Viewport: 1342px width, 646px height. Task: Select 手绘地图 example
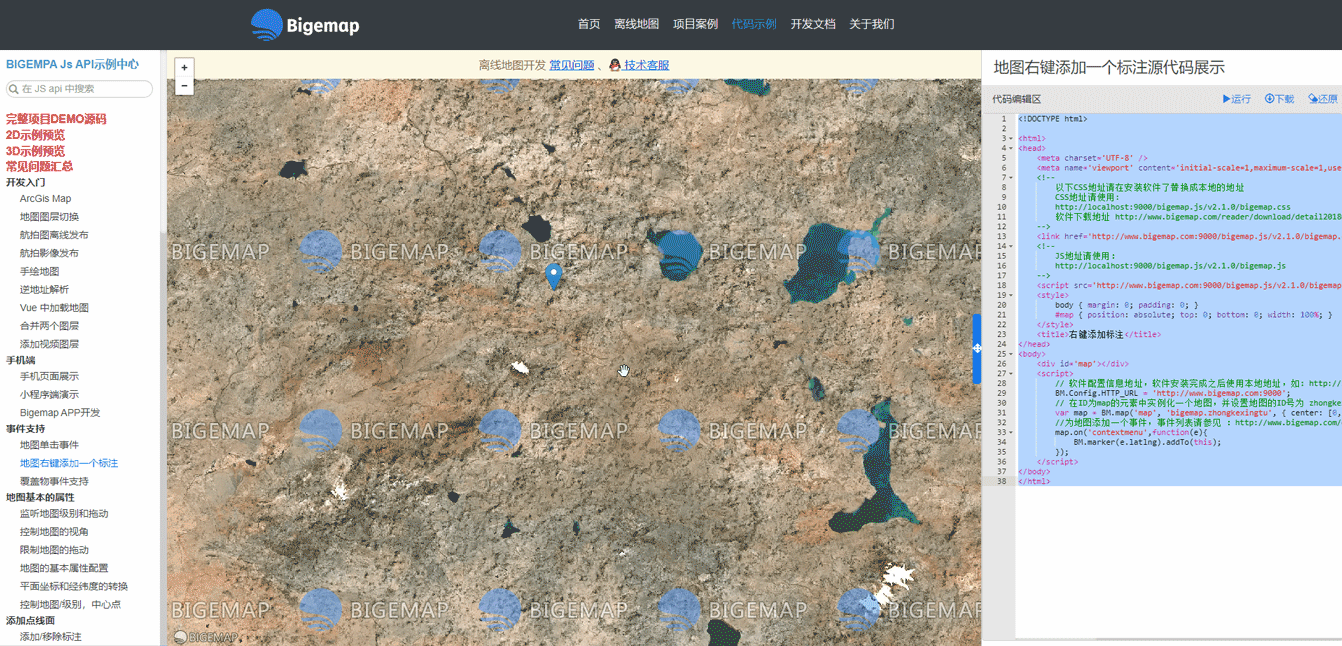click(x=39, y=271)
